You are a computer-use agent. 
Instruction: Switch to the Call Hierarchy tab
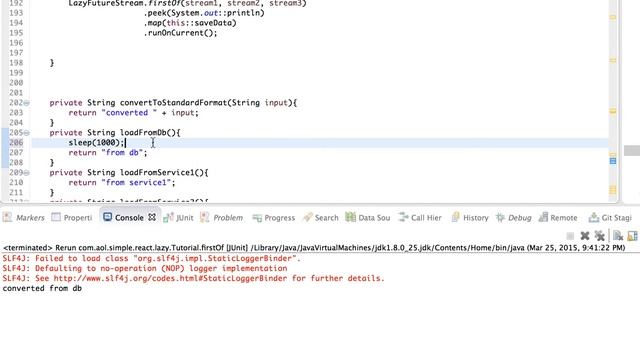420,218
